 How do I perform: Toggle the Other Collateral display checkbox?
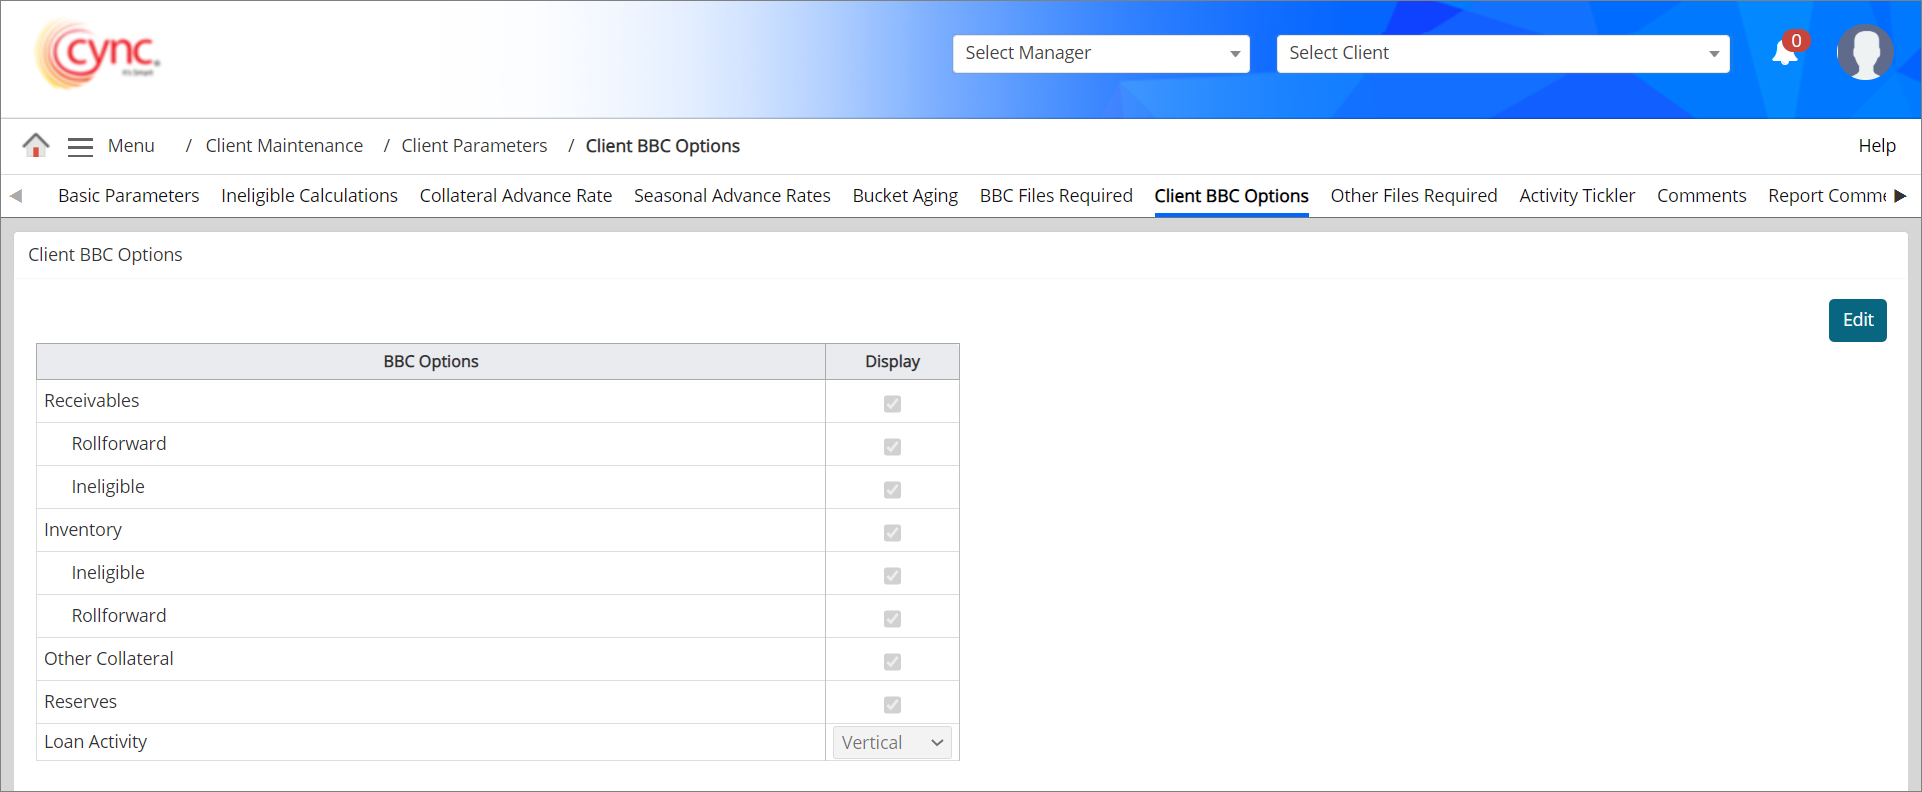892,662
